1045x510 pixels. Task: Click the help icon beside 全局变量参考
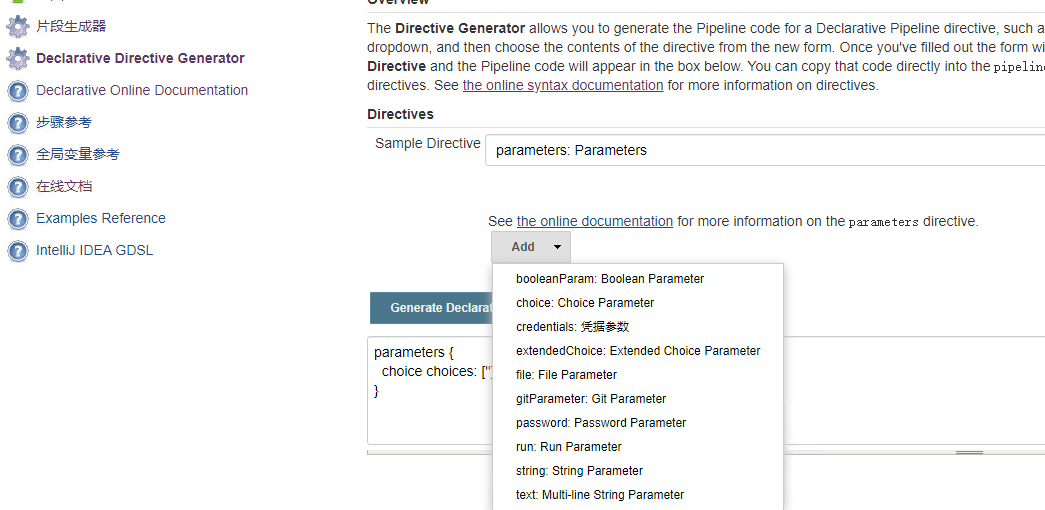[17, 155]
